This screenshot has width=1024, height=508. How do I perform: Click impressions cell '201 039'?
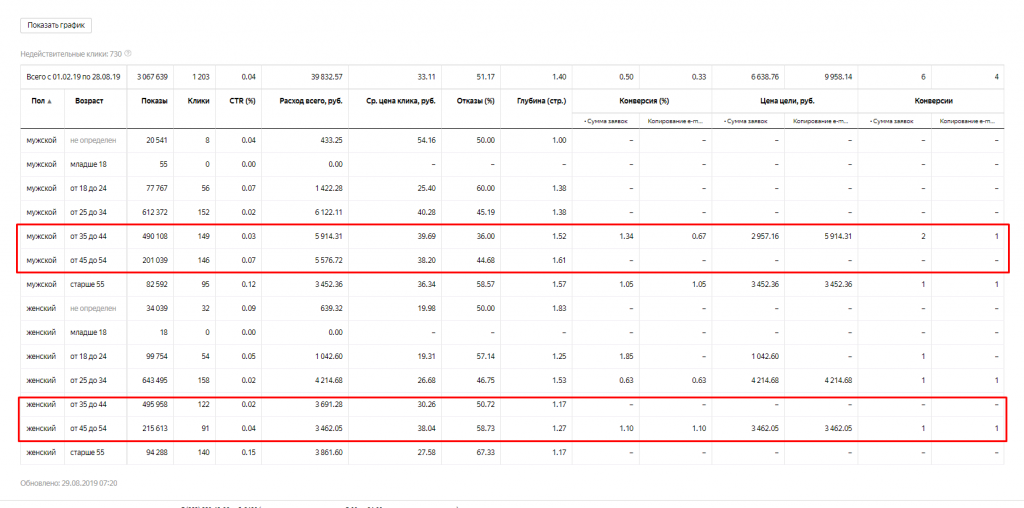(155, 260)
